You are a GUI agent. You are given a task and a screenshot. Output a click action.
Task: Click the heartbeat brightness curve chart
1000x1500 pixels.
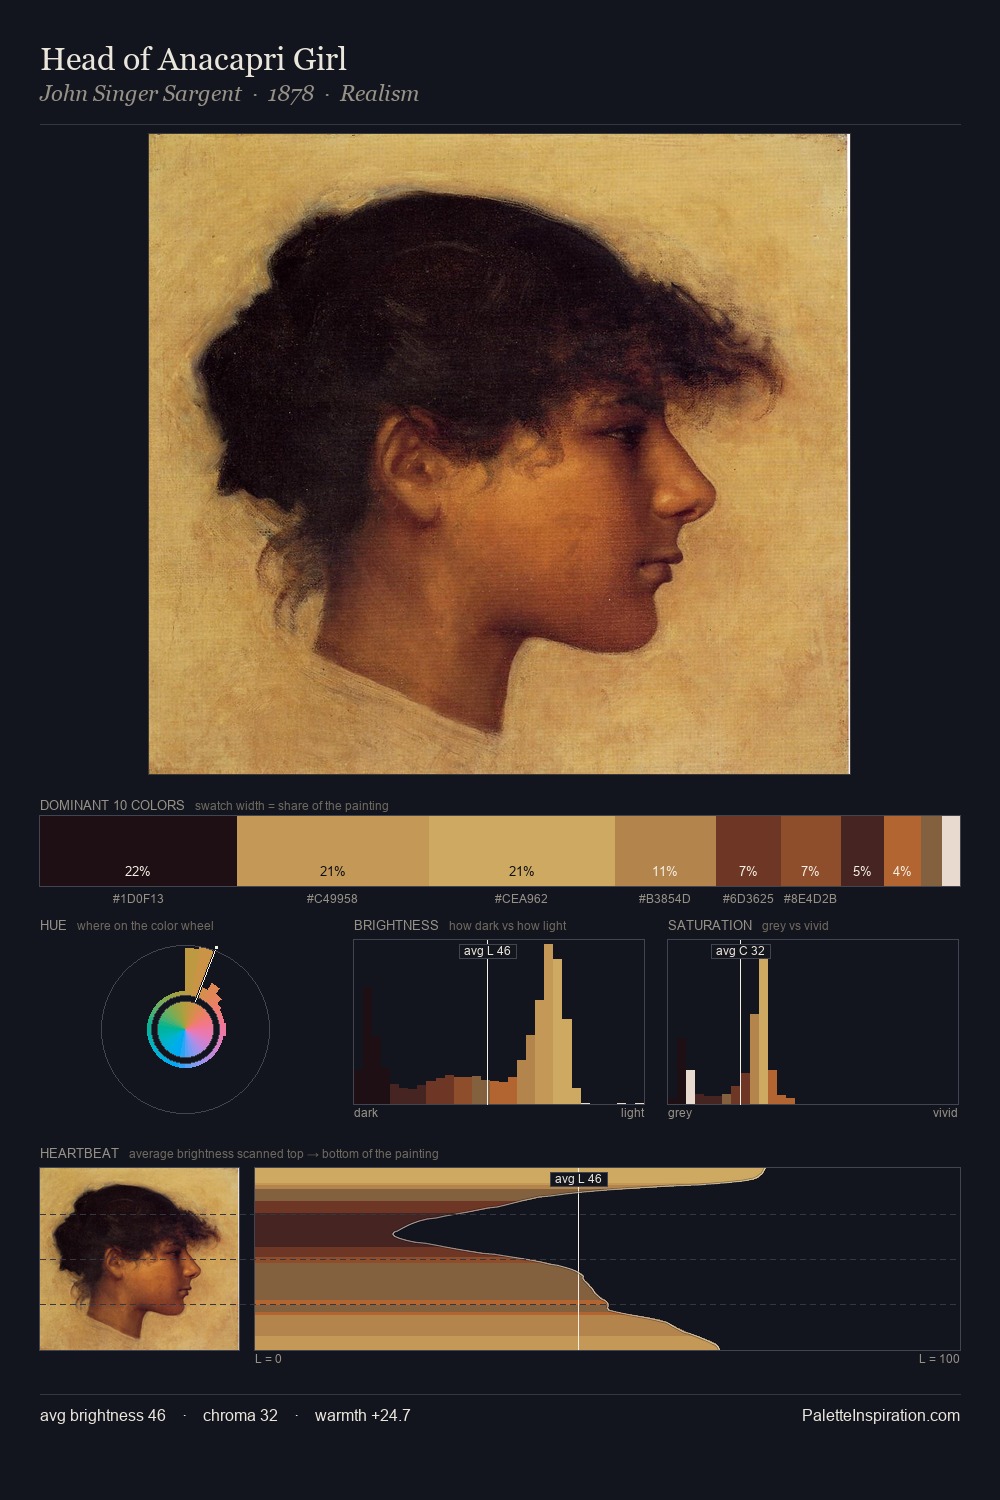click(607, 1259)
